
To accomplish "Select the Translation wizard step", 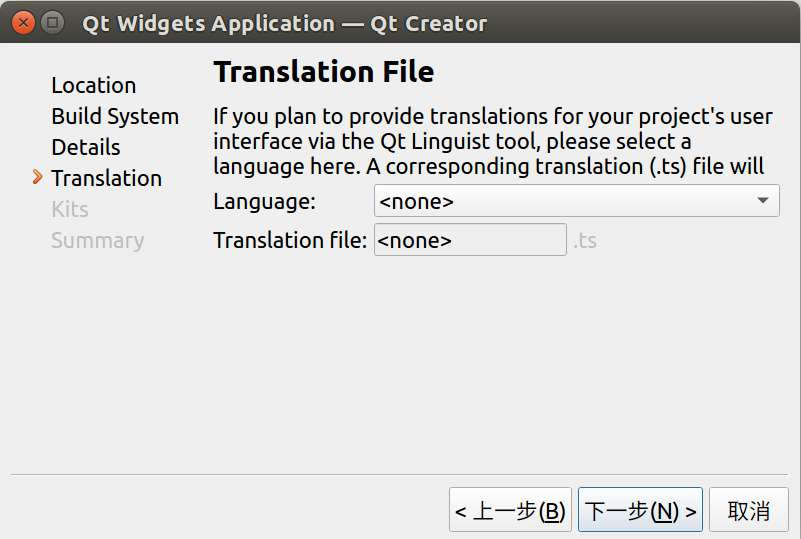I will 106,178.
